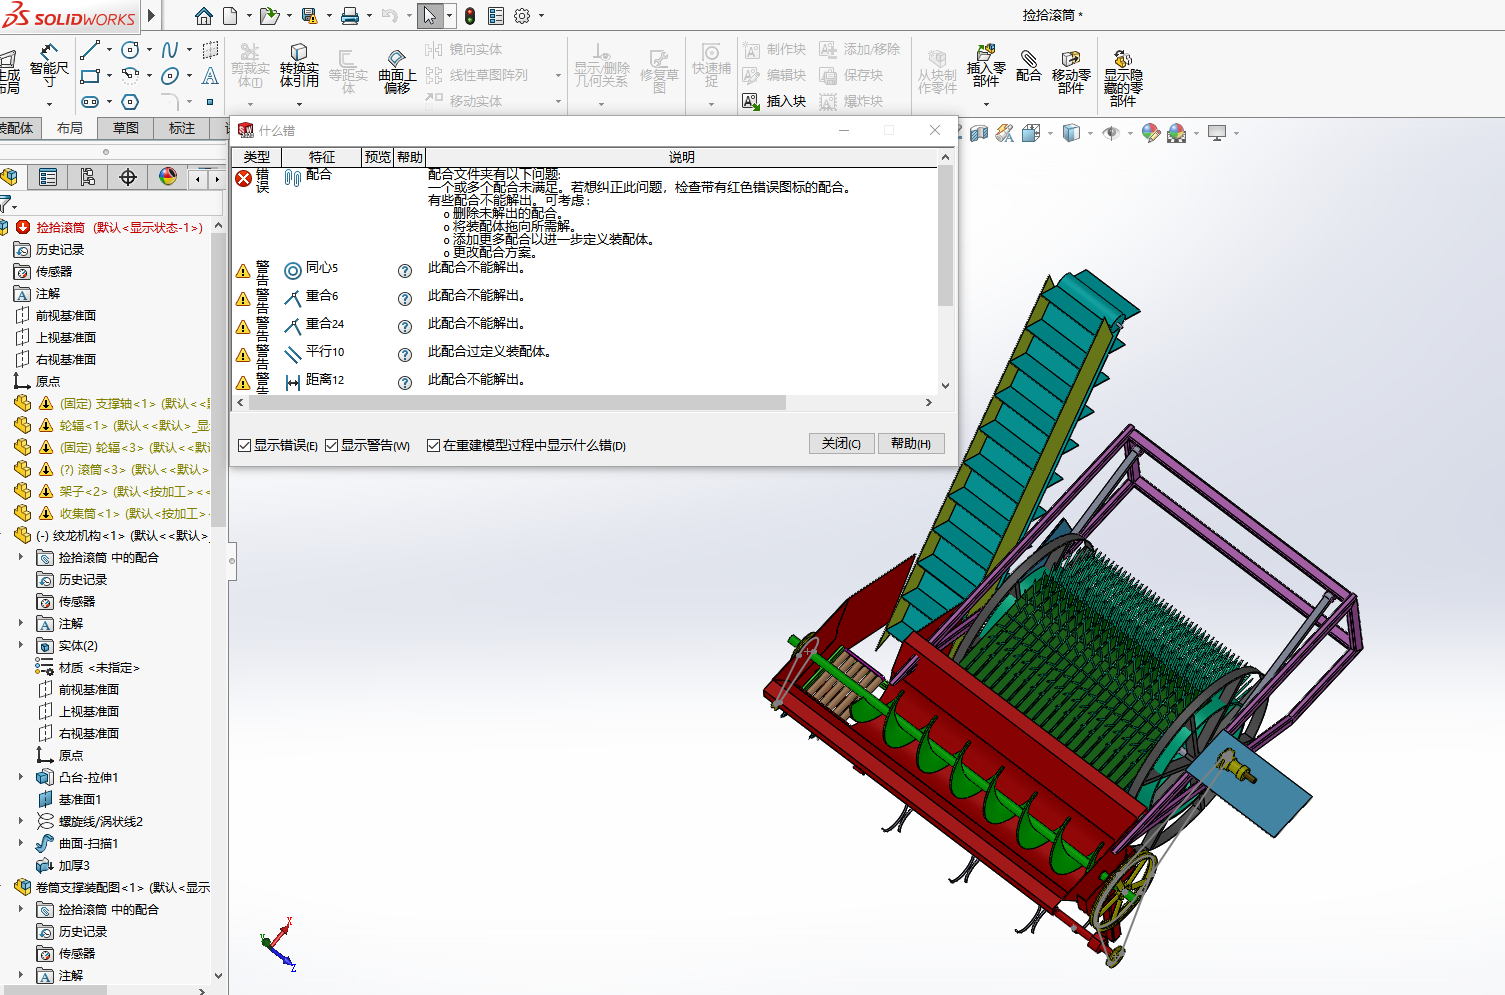Expand the Options gear dropdown arrow
This screenshot has width=1505, height=995.
click(542, 16)
